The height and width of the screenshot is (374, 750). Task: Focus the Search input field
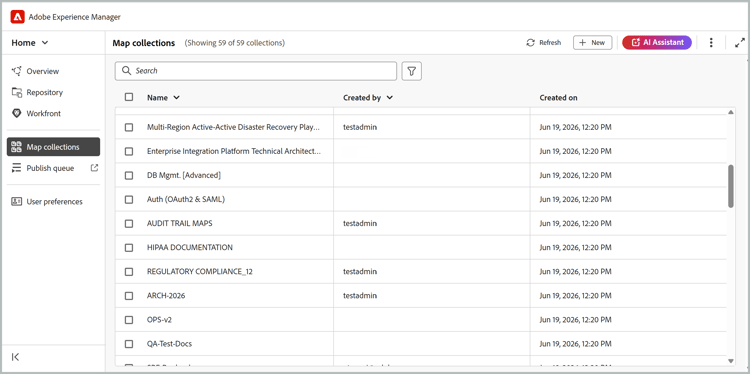(x=256, y=71)
